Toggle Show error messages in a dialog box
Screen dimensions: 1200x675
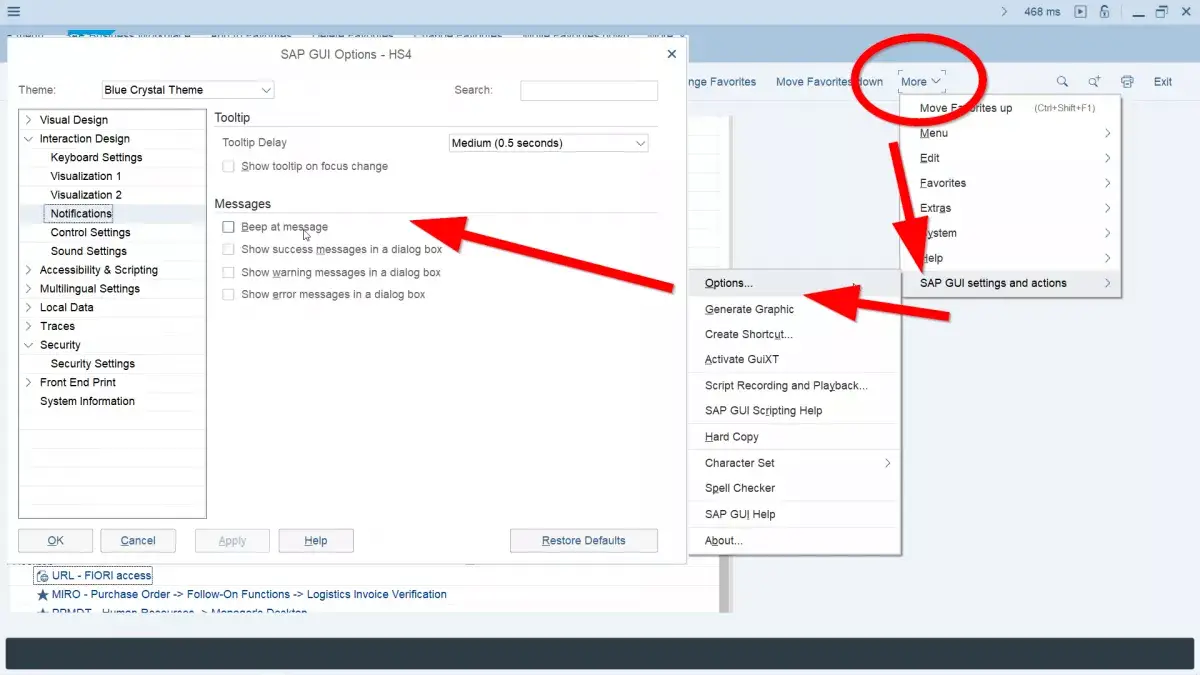coord(229,295)
